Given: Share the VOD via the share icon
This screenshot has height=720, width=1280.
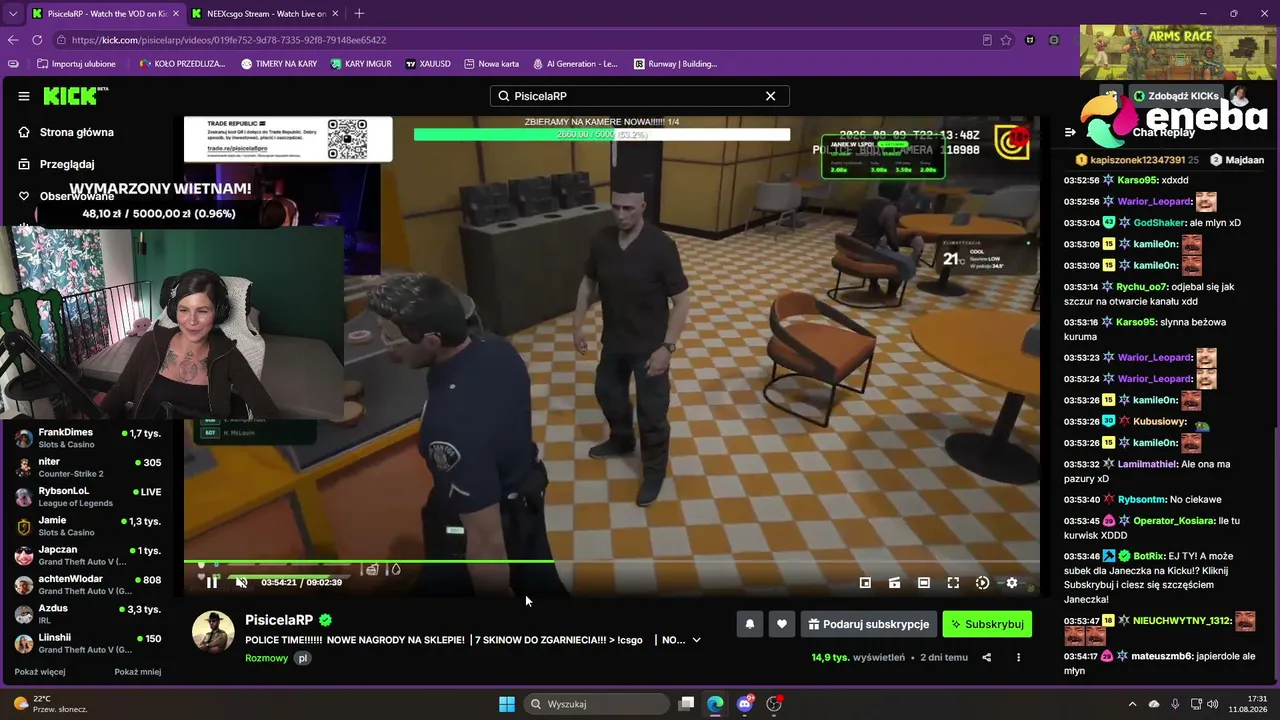Looking at the screenshot, I should pos(987,658).
